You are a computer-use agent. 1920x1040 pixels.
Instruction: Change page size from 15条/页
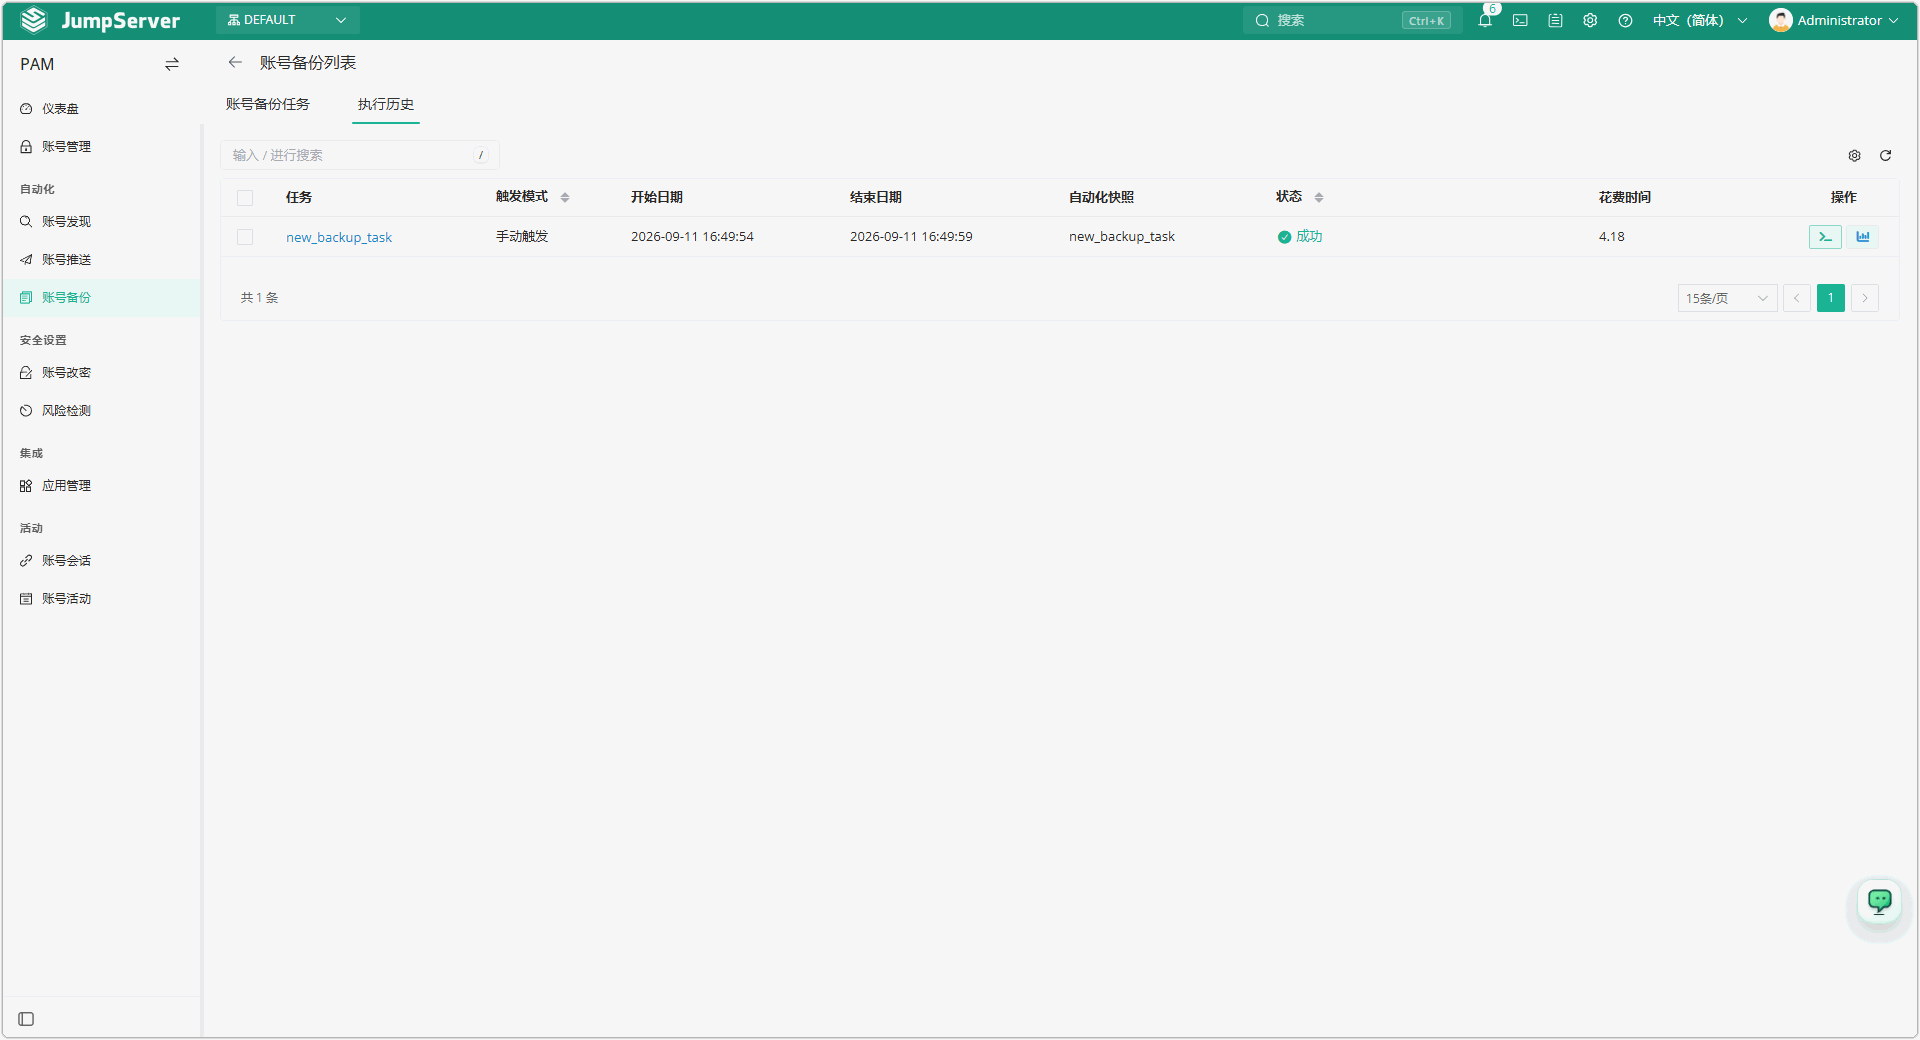1727,298
